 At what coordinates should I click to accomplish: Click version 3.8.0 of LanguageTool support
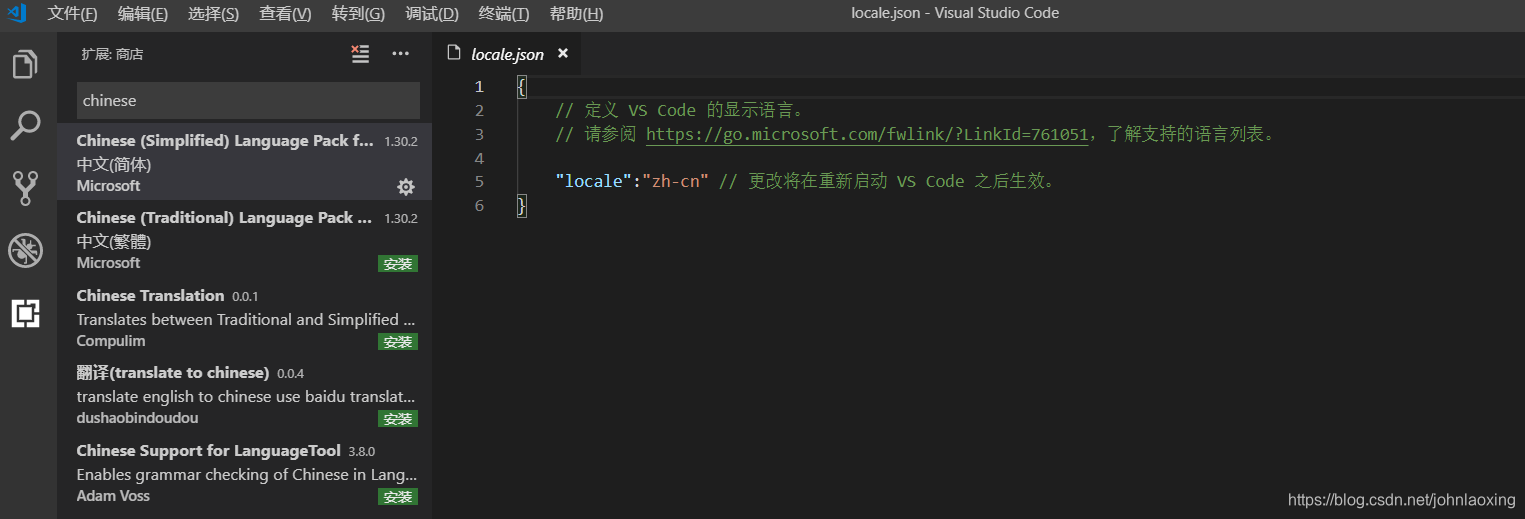(x=361, y=452)
